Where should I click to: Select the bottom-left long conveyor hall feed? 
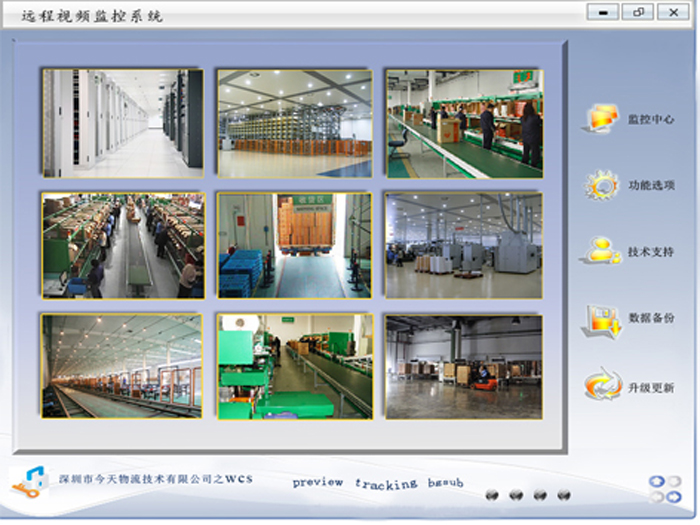[x=123, y=366]
